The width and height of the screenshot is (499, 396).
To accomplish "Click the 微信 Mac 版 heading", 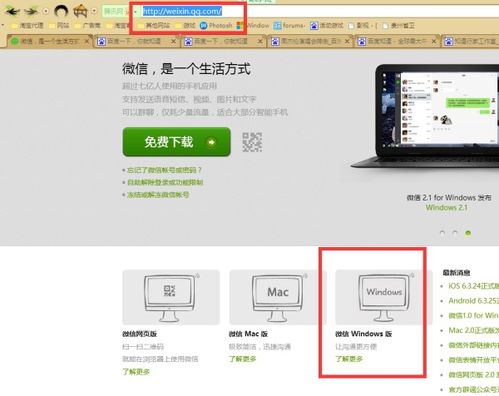I will click(x=248, y=334).
